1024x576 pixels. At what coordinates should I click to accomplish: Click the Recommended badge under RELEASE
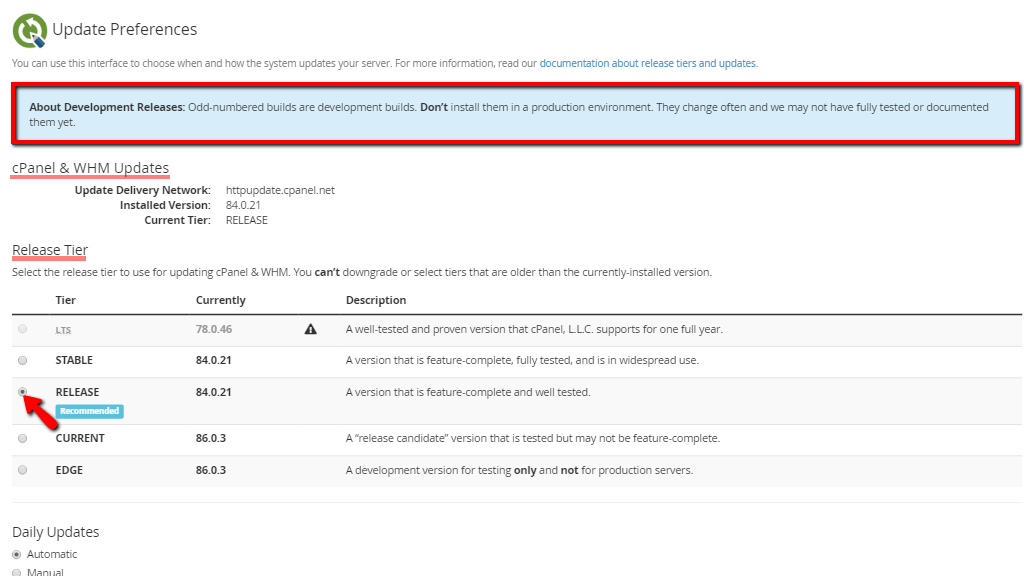[x=89, y=411]
